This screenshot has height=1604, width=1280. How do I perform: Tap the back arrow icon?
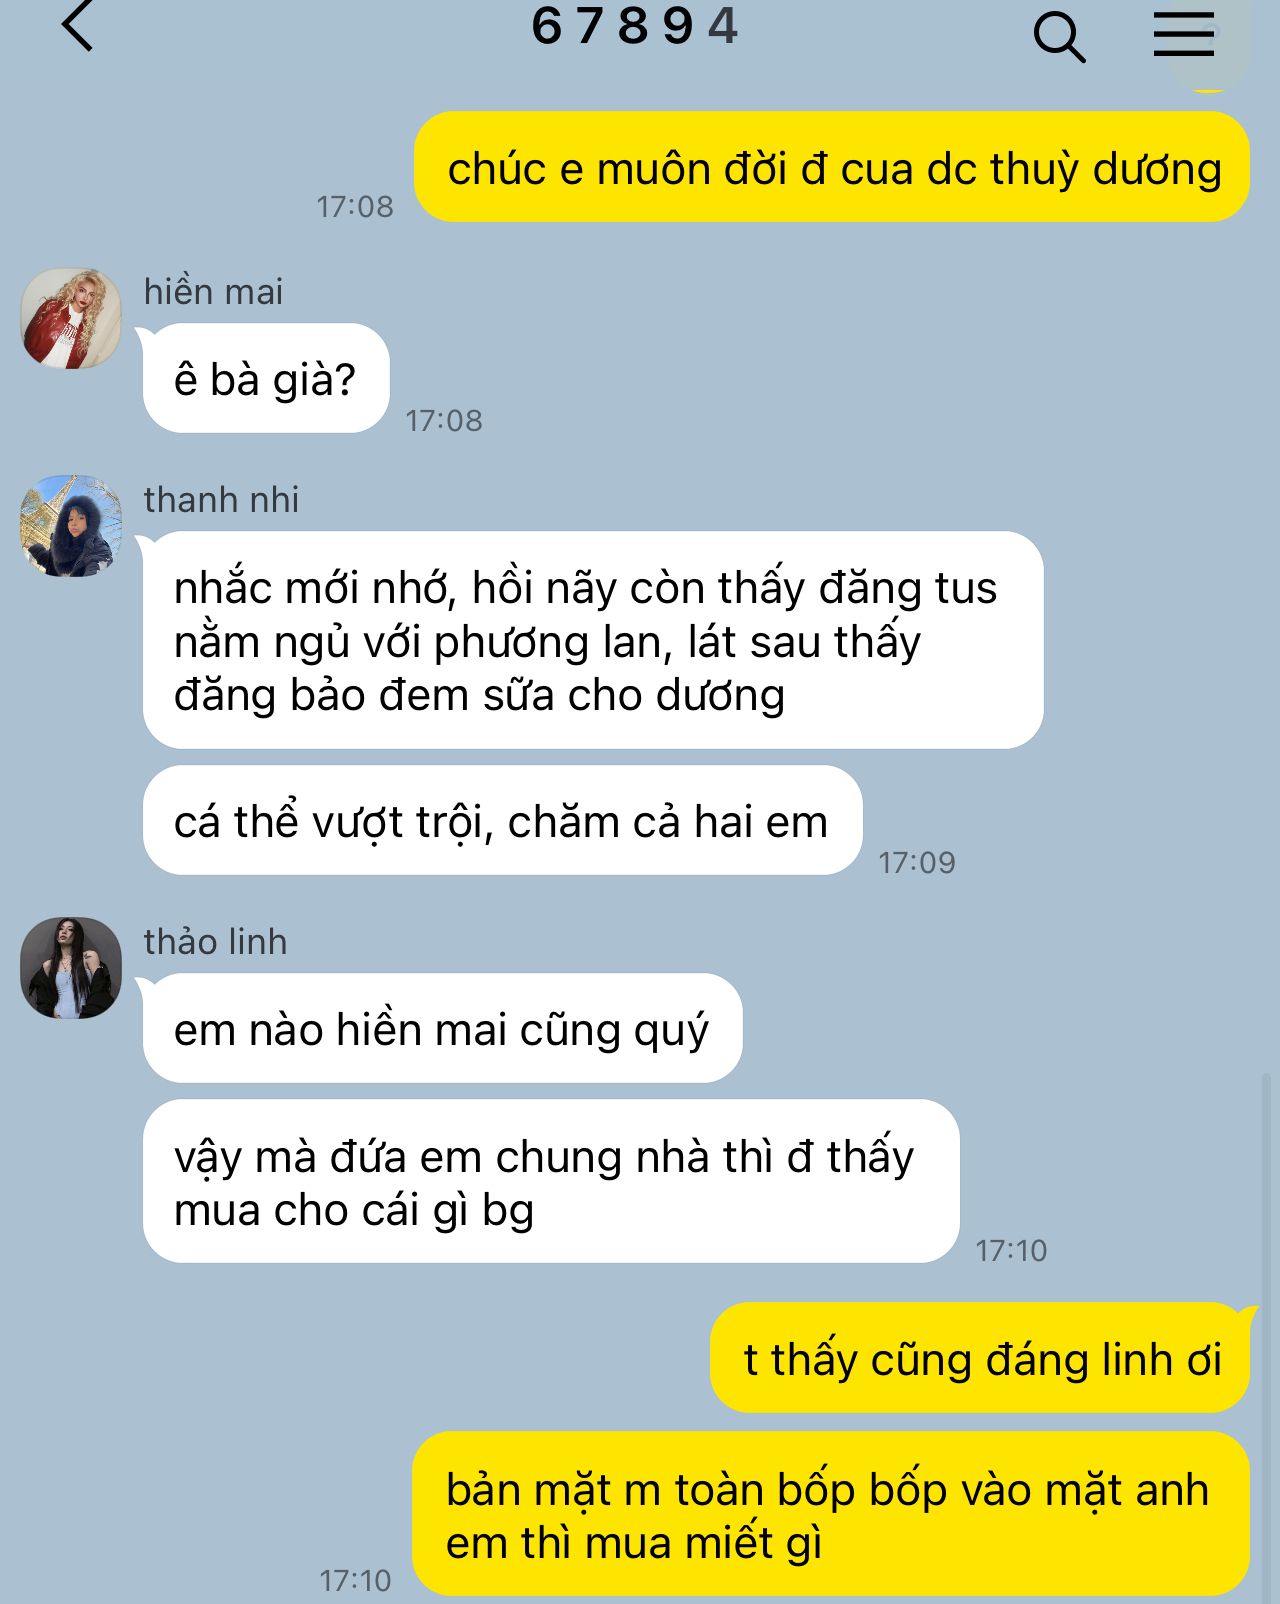tap(78, 25)
